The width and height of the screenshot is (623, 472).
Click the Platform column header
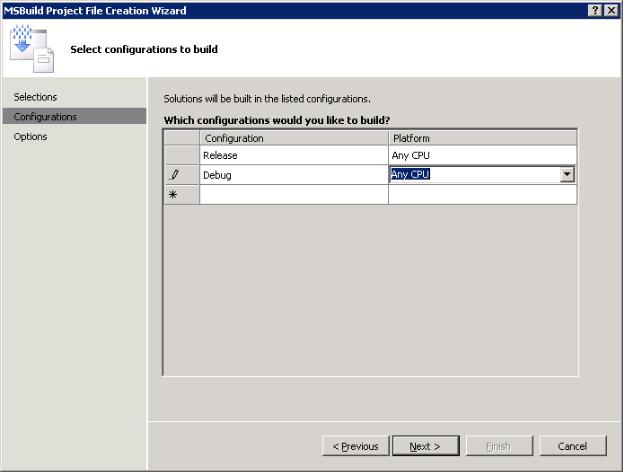(x=482, y=138)
